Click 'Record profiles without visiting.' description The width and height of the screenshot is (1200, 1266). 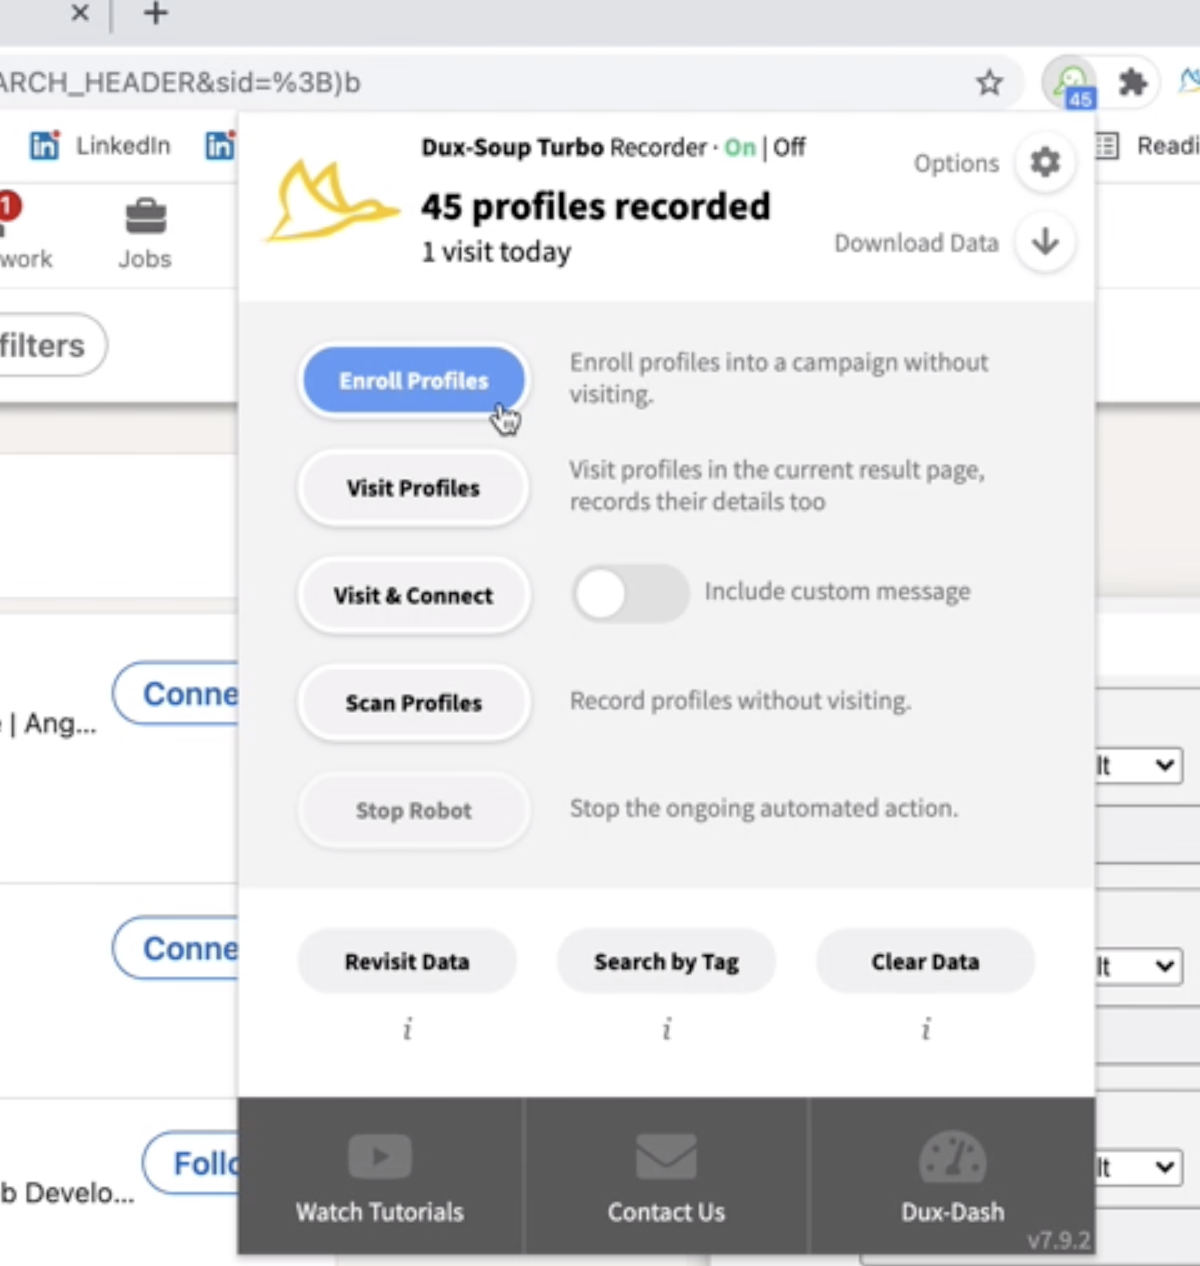click(740, 701)
